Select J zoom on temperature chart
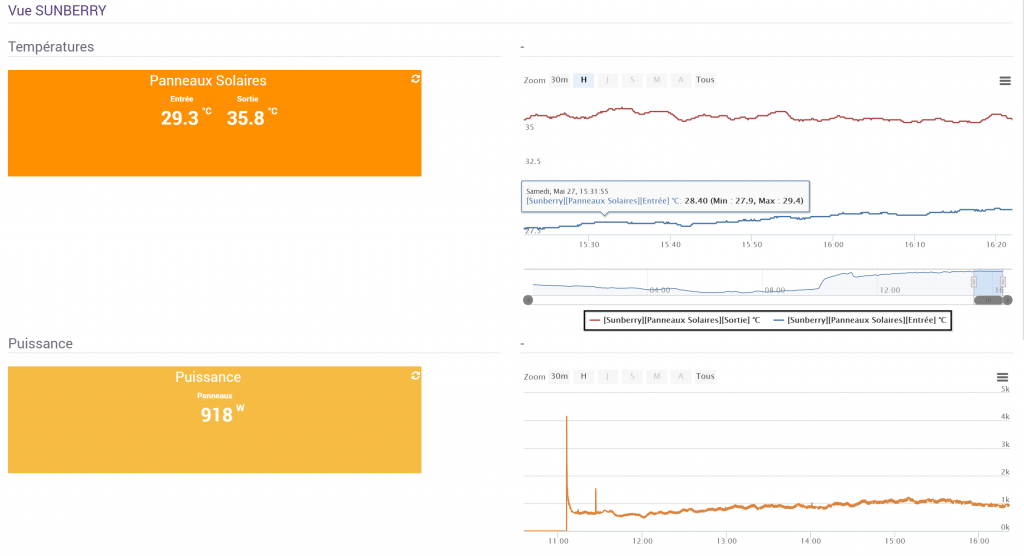1024x556 pixels. [x=607, y=80]
